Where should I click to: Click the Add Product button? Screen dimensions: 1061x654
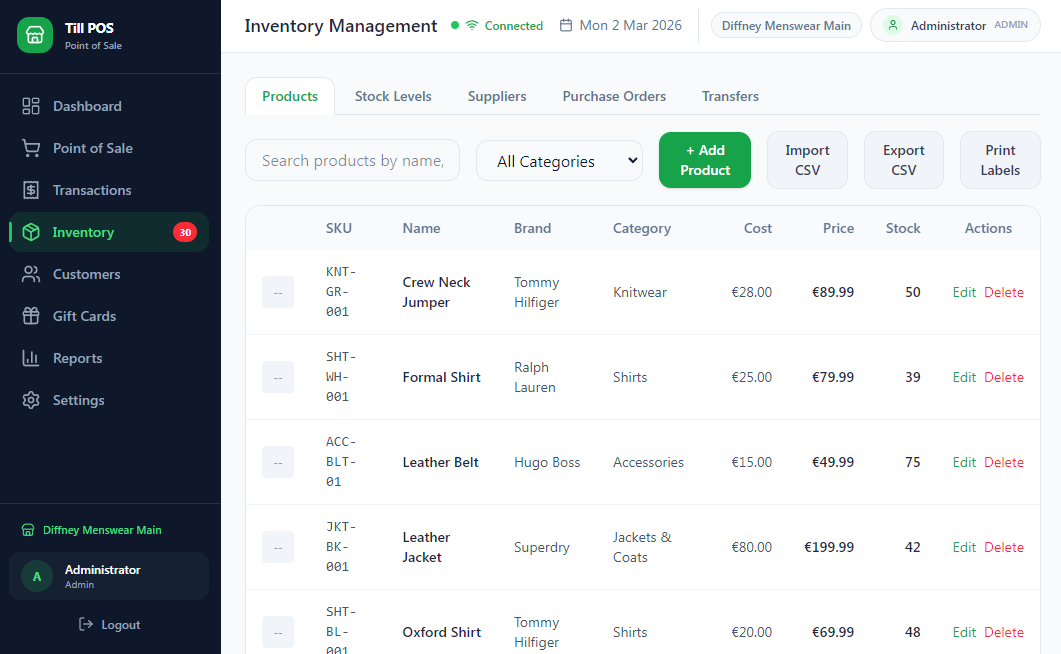click(704, 160)
